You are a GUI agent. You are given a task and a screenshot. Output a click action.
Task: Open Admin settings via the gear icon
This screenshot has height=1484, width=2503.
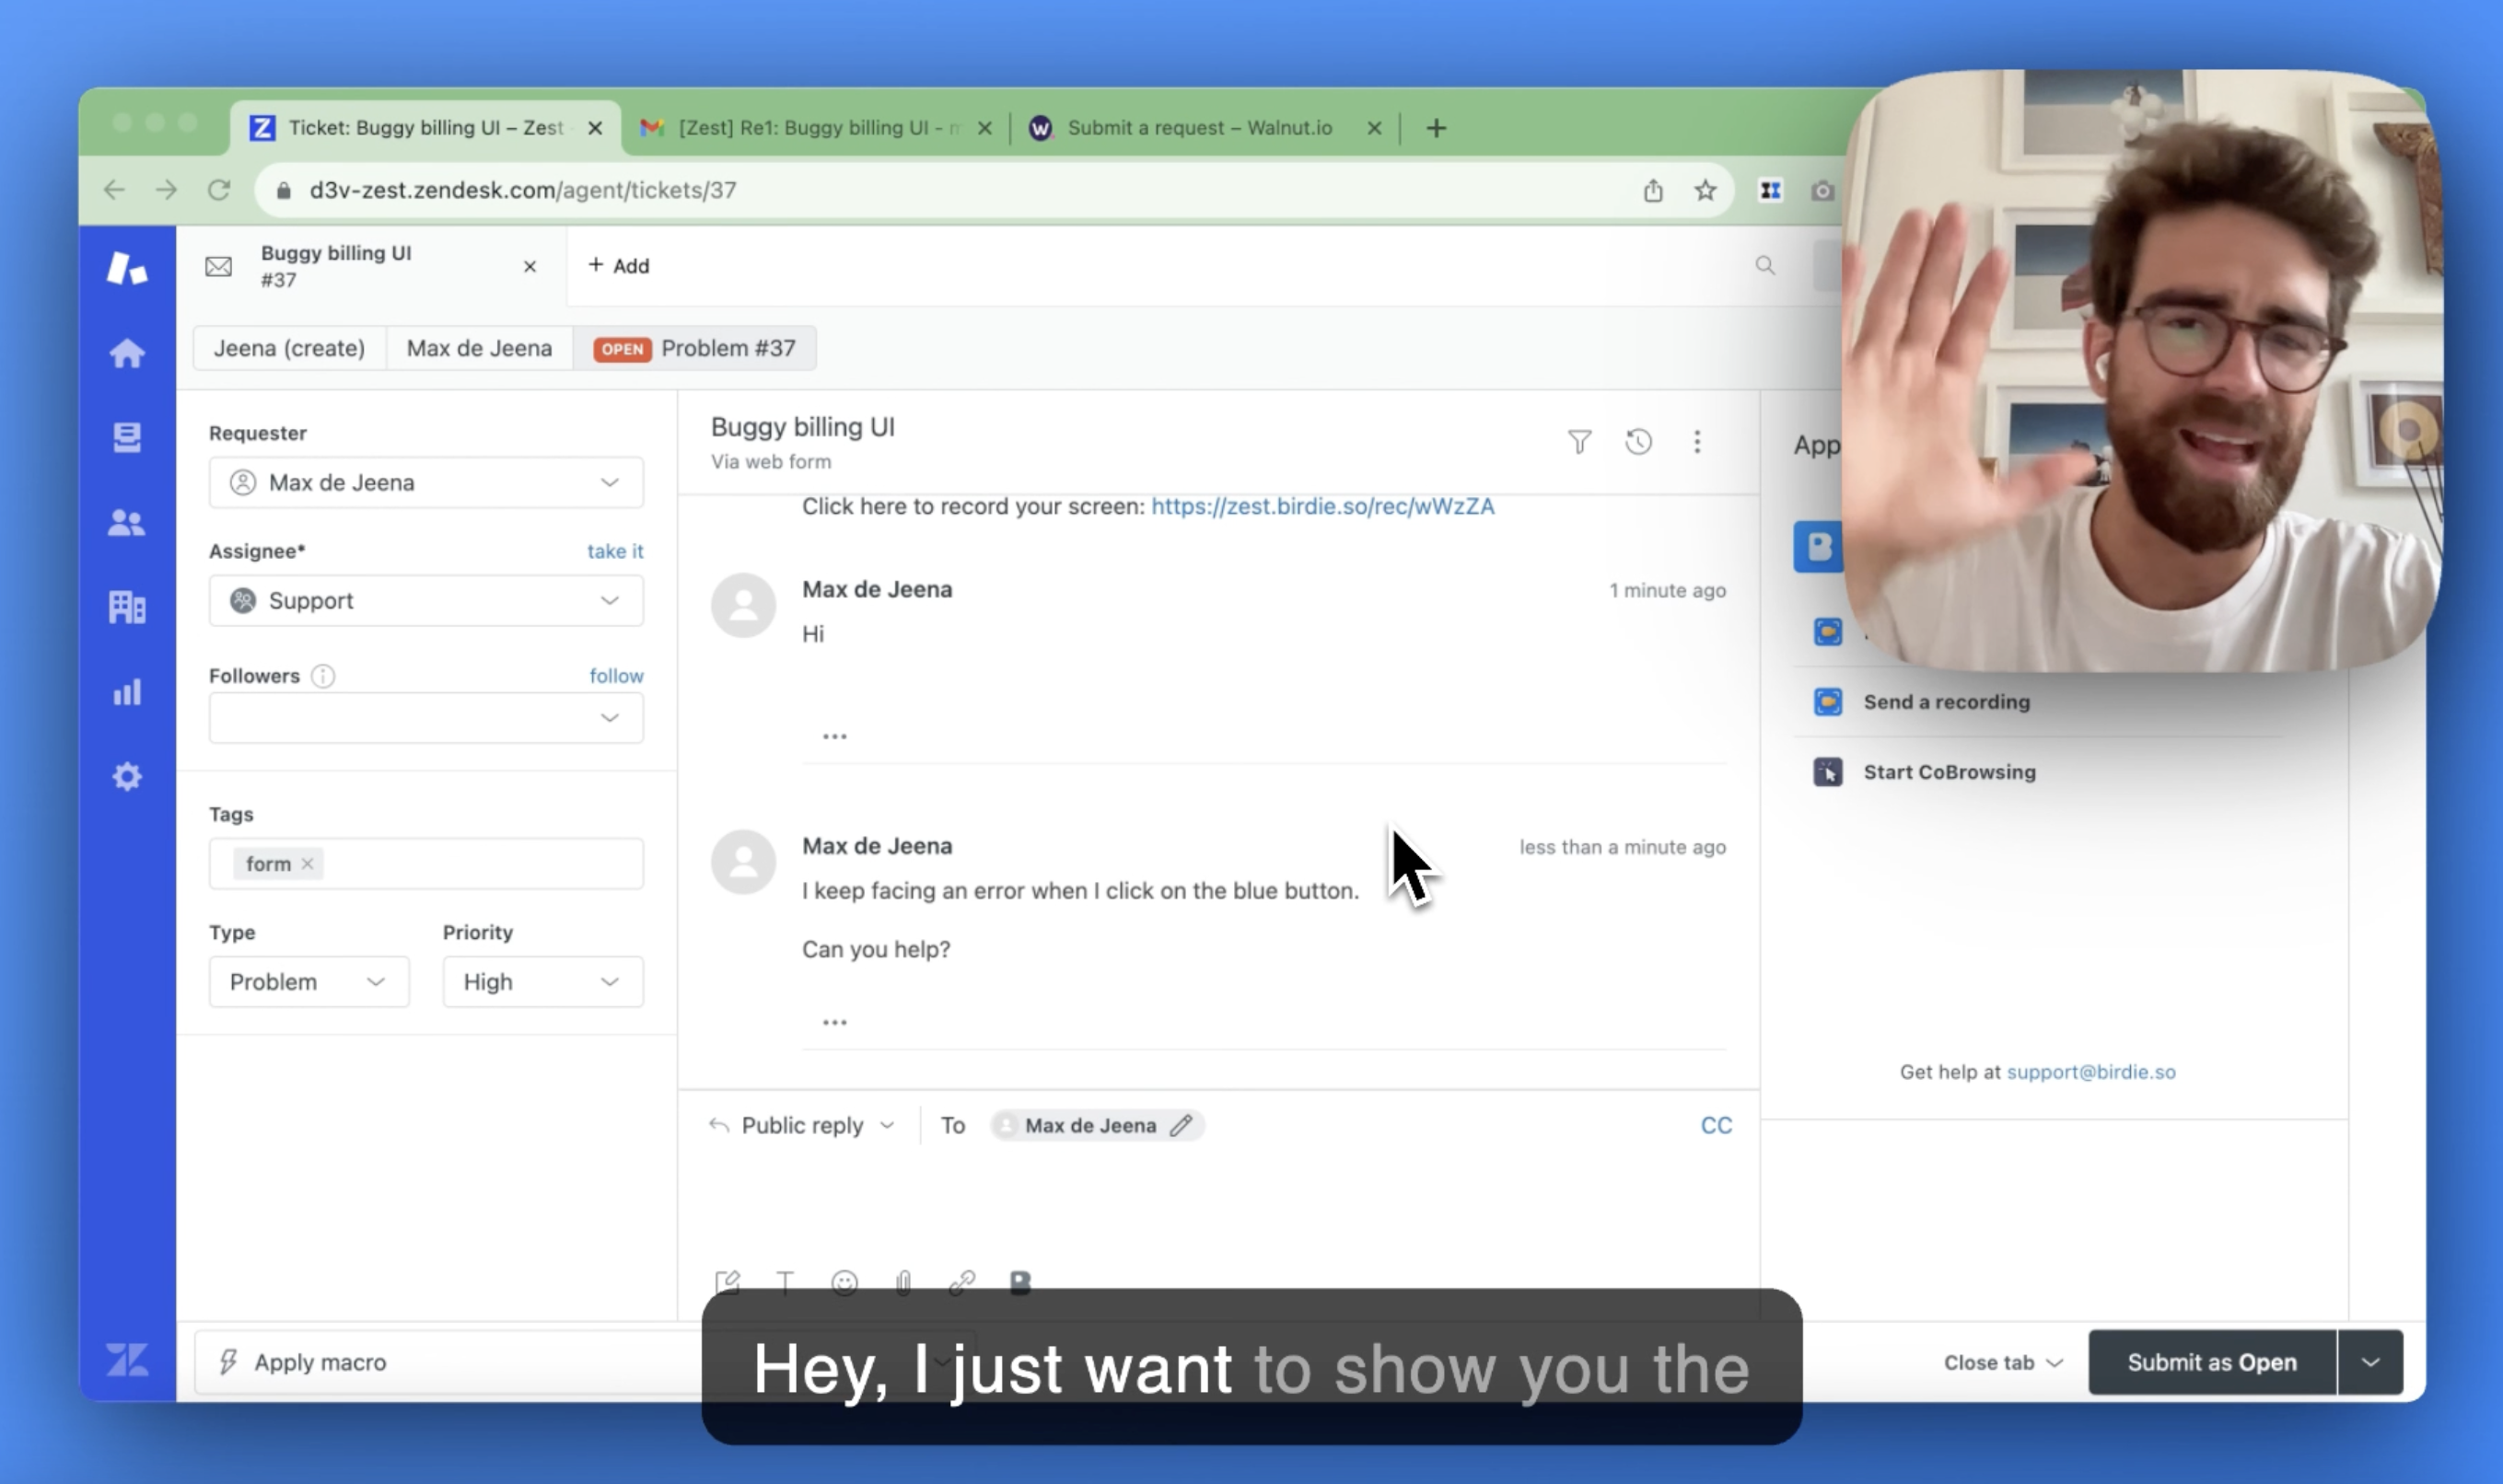pos(127,776)
